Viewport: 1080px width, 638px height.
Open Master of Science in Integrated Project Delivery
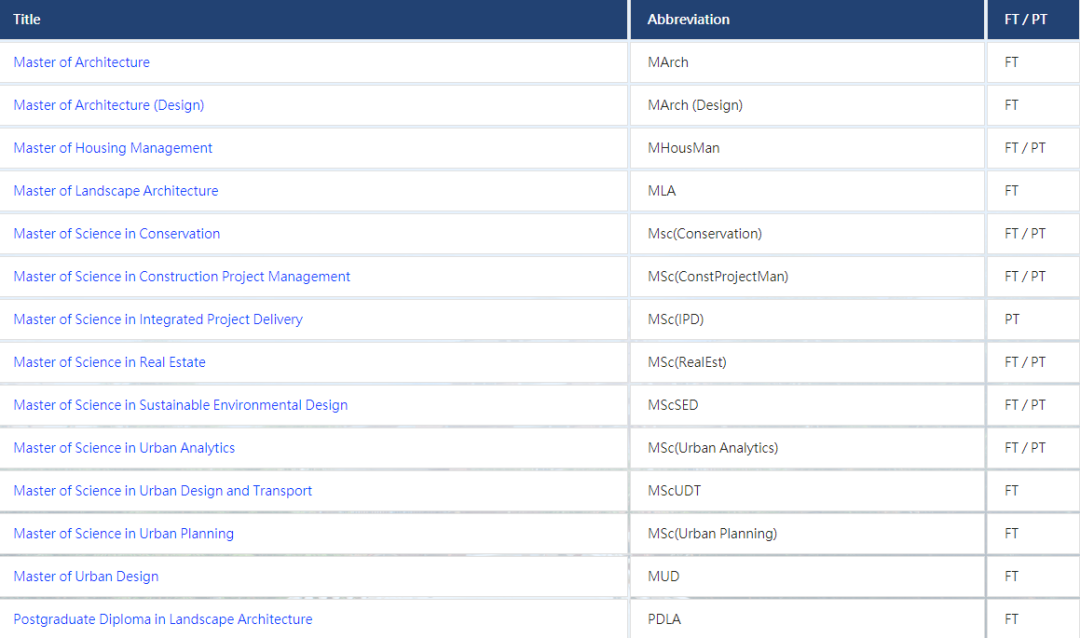(x=158, y=320)
